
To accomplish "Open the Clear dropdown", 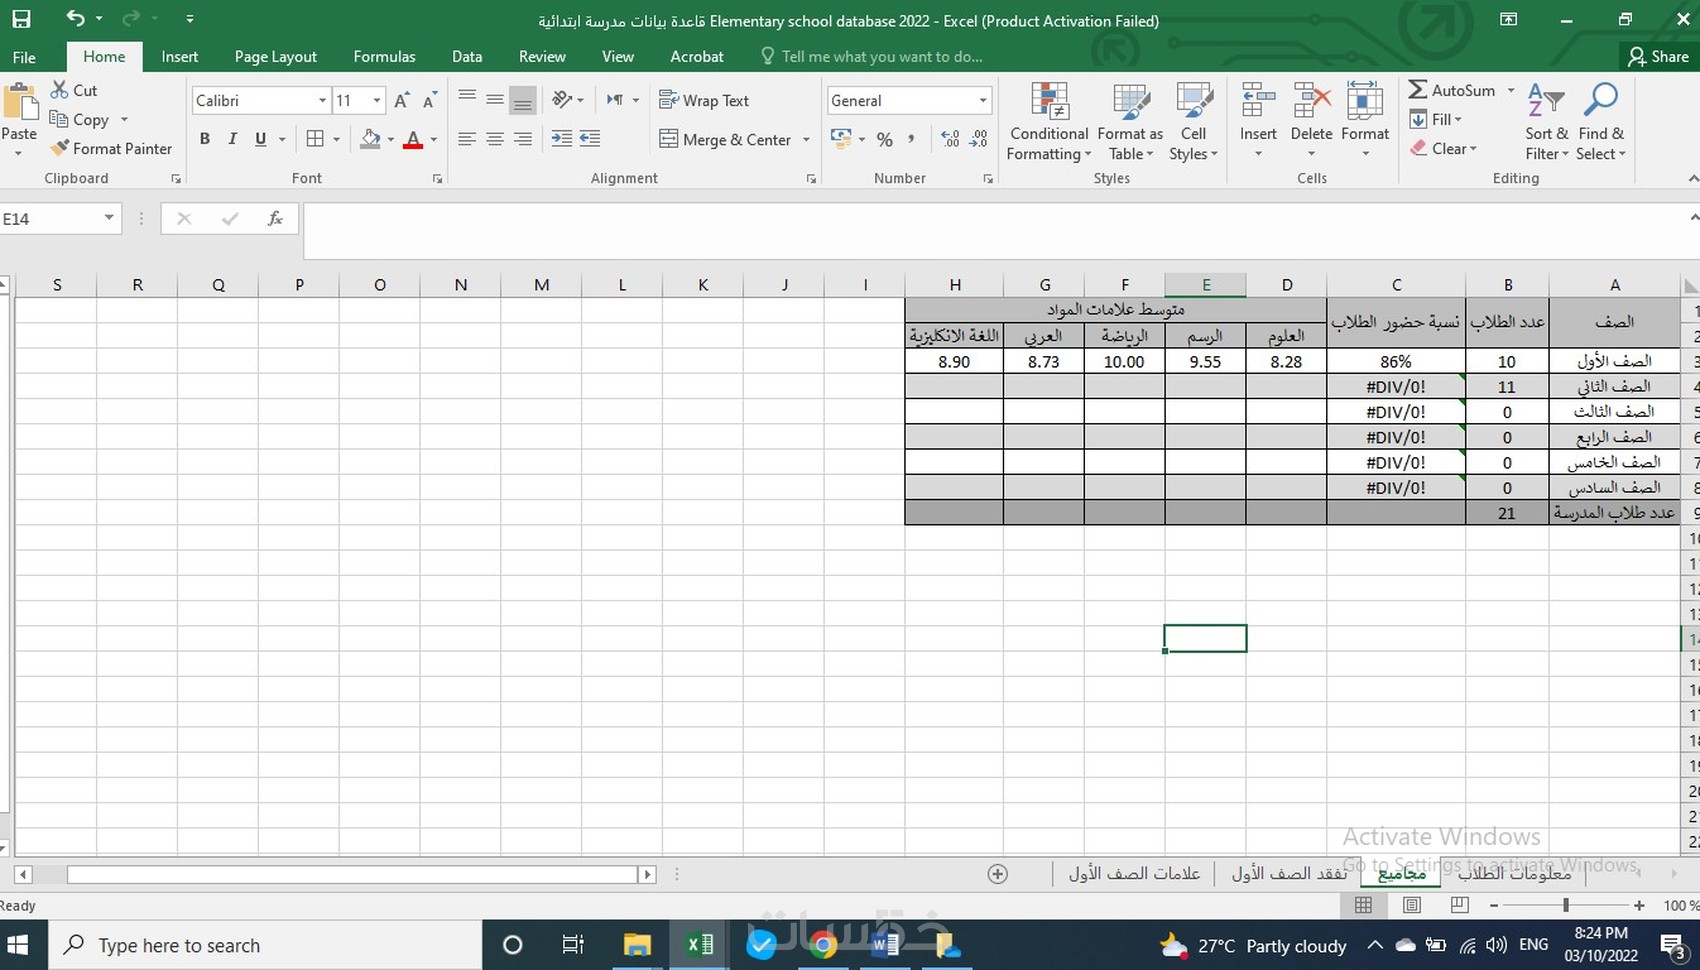I will coord(1443,148).
